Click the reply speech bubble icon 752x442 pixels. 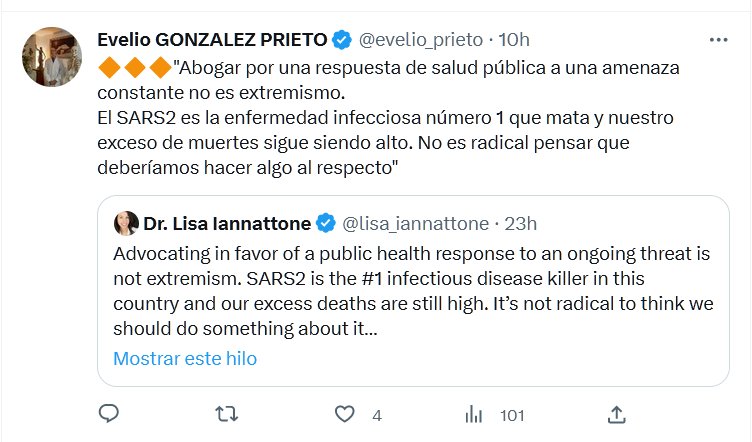coord(110,413)
